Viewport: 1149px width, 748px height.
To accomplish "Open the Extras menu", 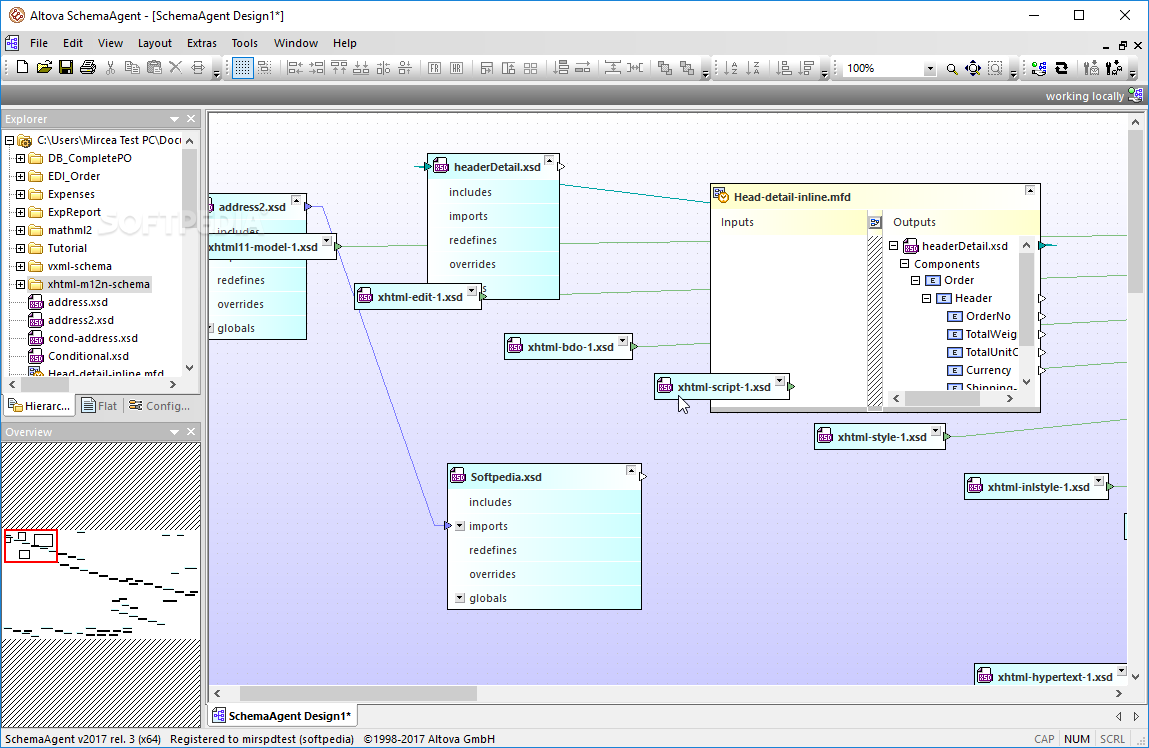I will click(202, 43).
